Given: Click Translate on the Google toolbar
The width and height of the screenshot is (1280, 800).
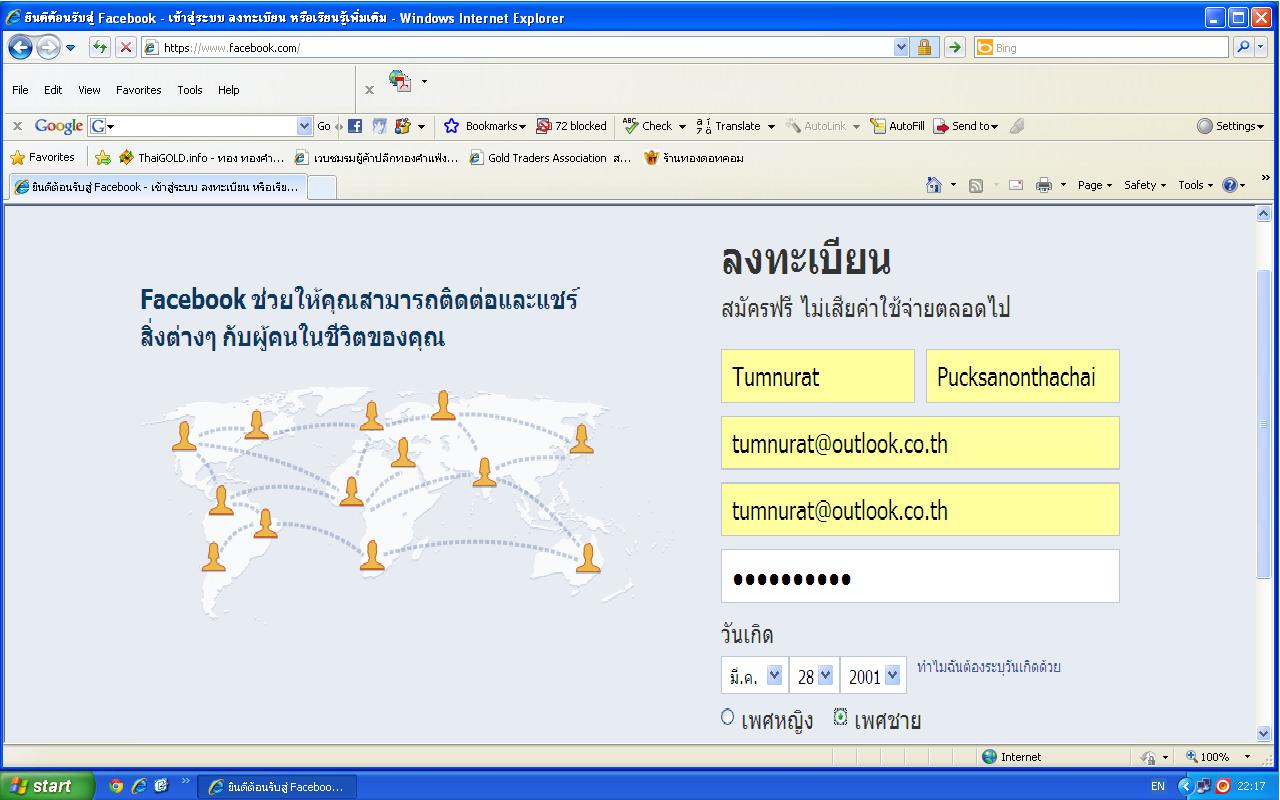Looking at the screenshot, I should (x=735, y=126).
